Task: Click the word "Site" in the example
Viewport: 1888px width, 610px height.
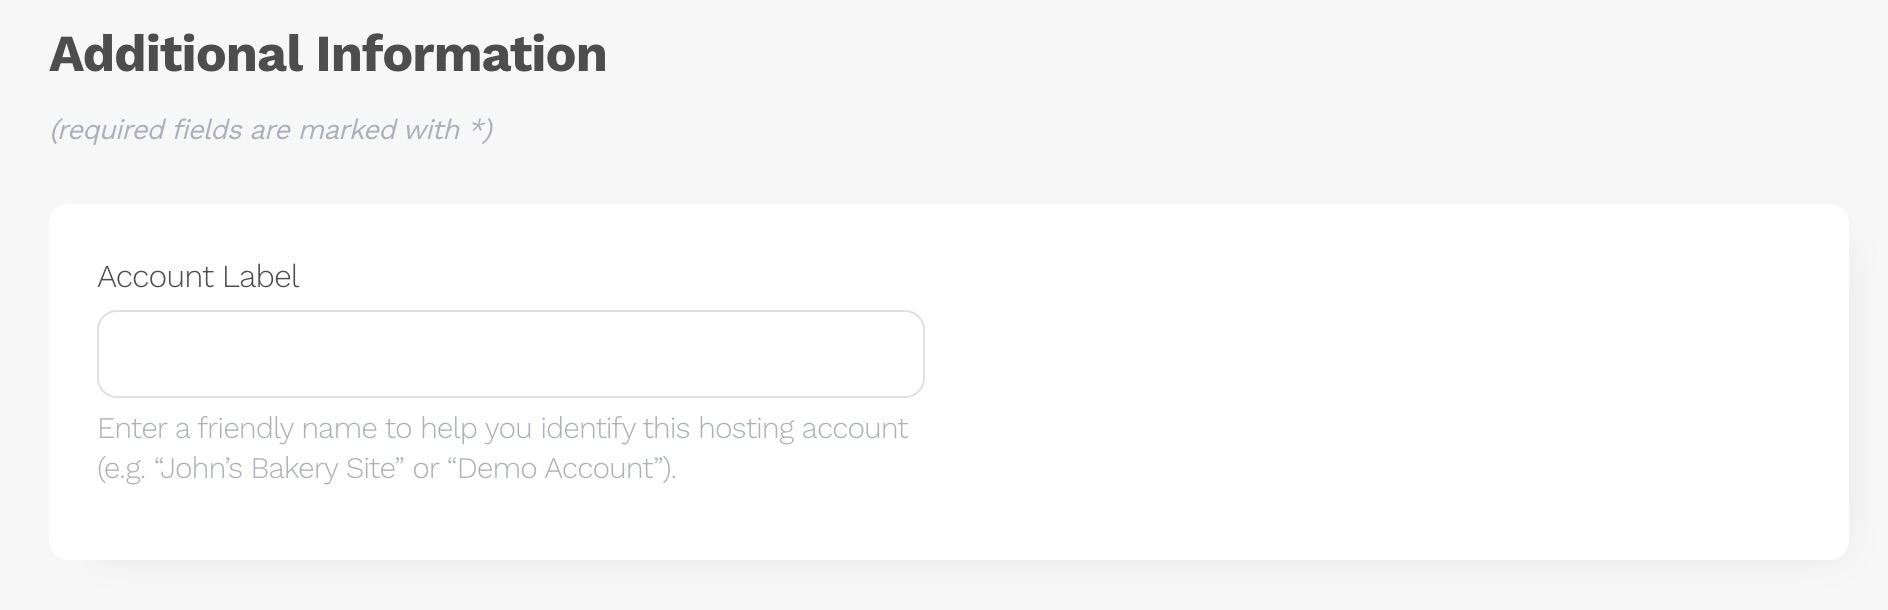Action: 371,469
